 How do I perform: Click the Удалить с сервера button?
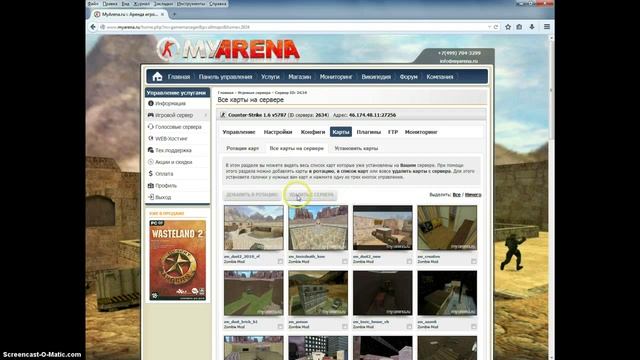click(x=311, y=195)
